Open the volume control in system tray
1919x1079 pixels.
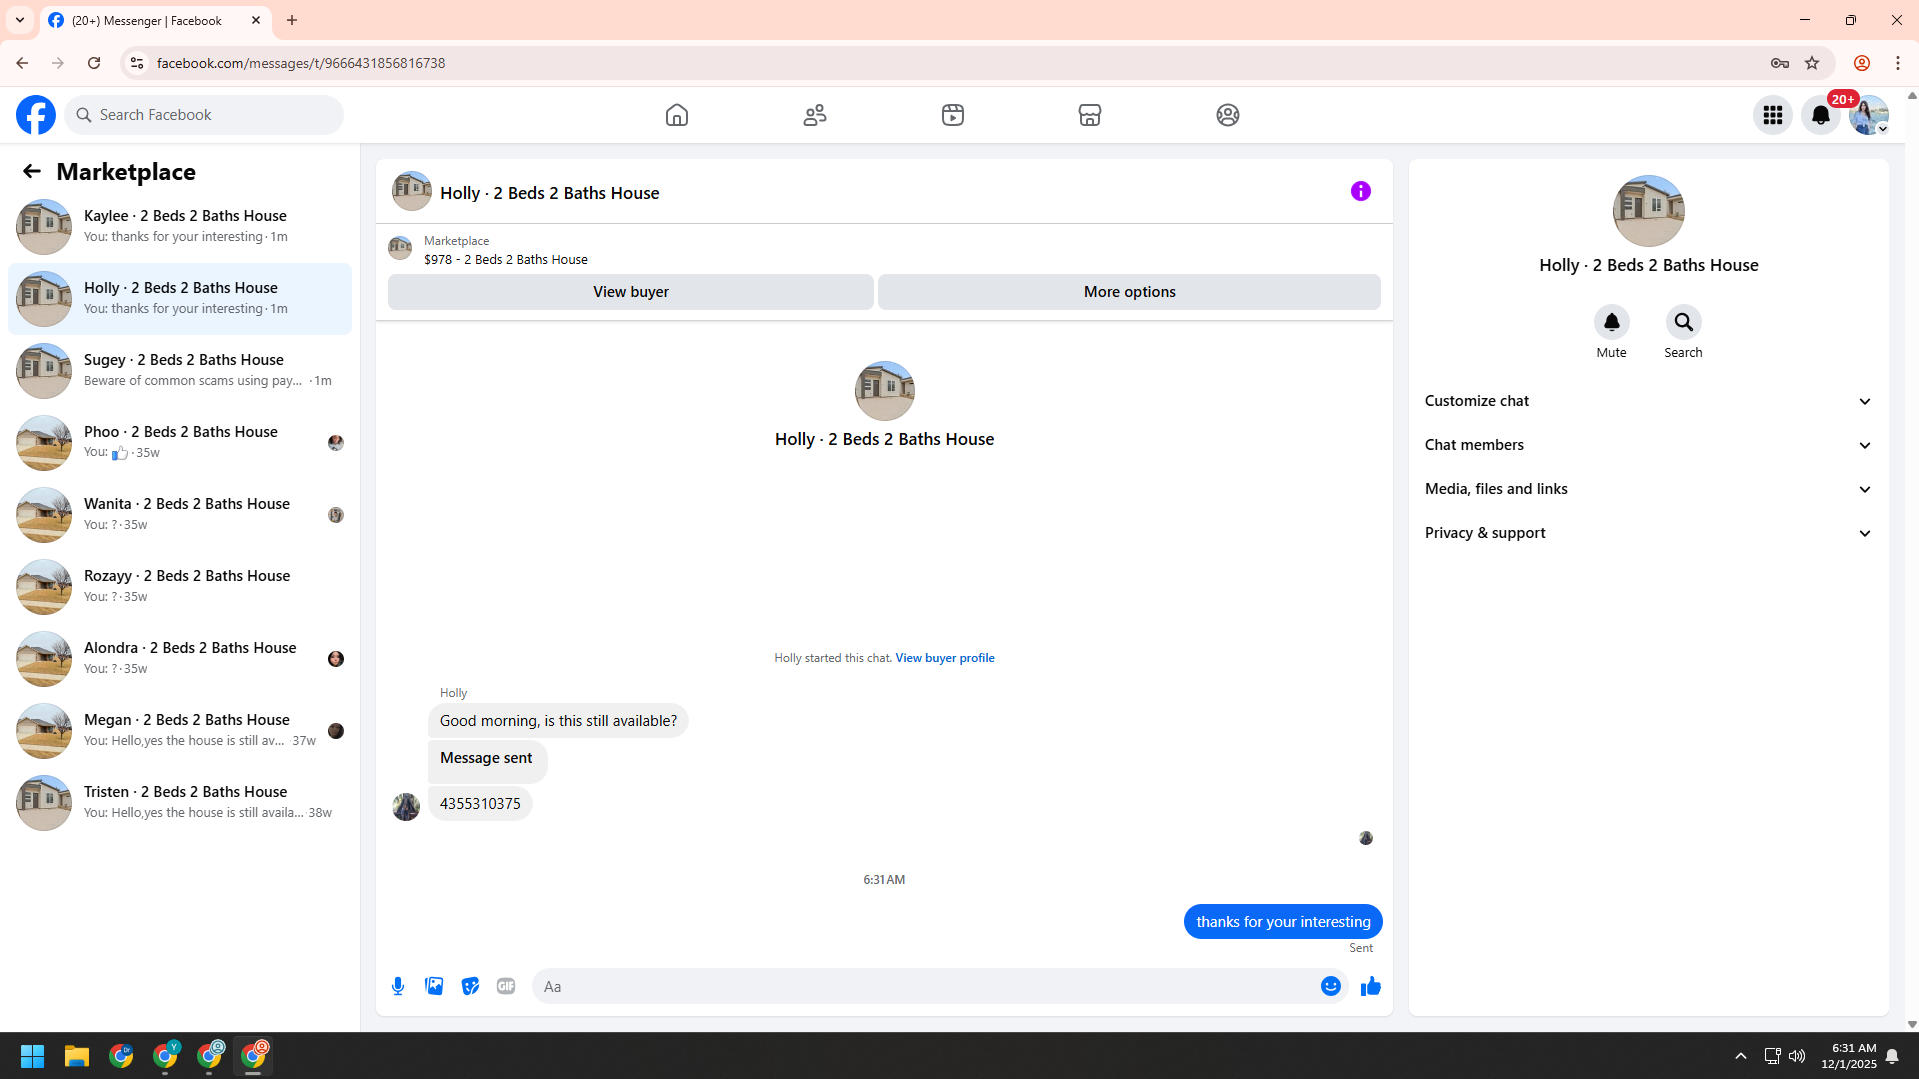click(x=1797, y=1056)
